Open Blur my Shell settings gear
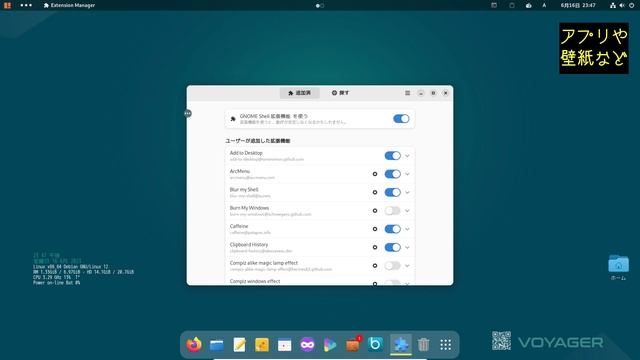640x360 pixels. click(x=375, y=192)
